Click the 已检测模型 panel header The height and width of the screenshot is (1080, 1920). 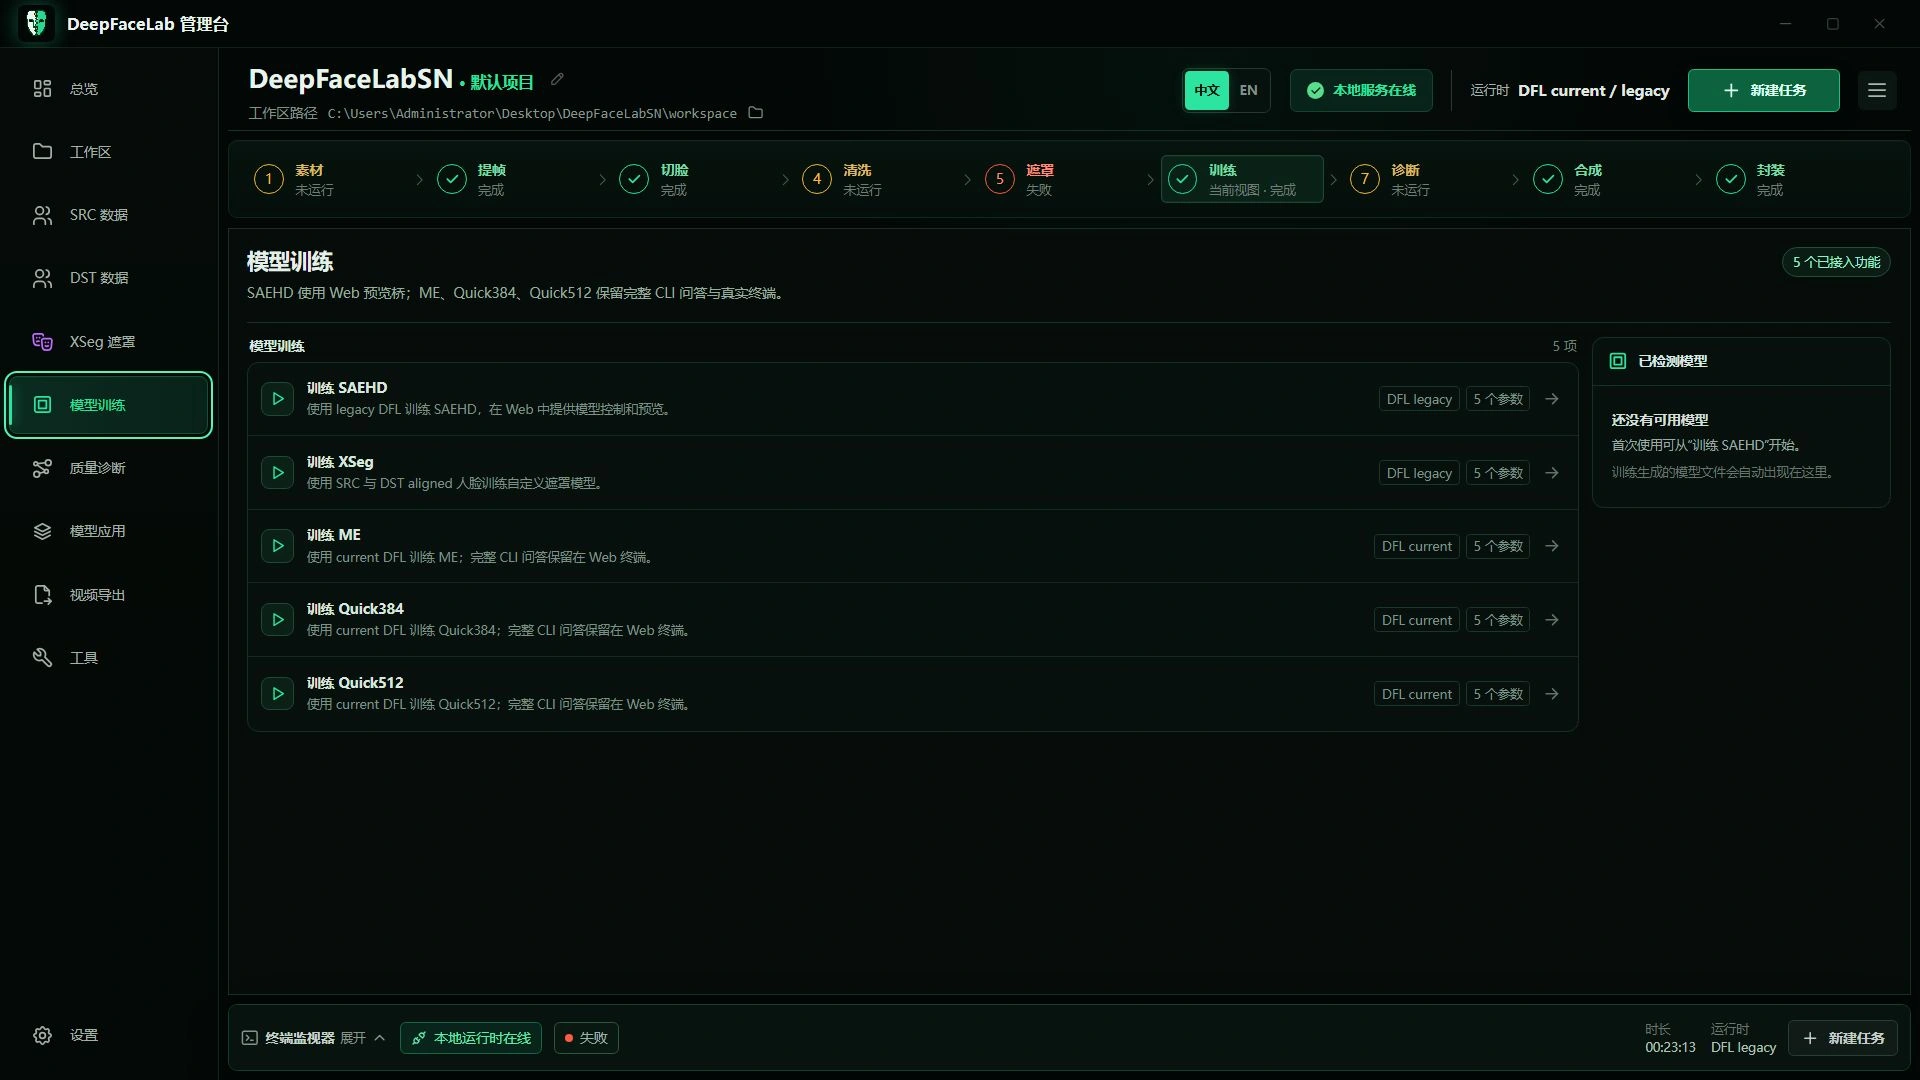(x=1741, y=361)
